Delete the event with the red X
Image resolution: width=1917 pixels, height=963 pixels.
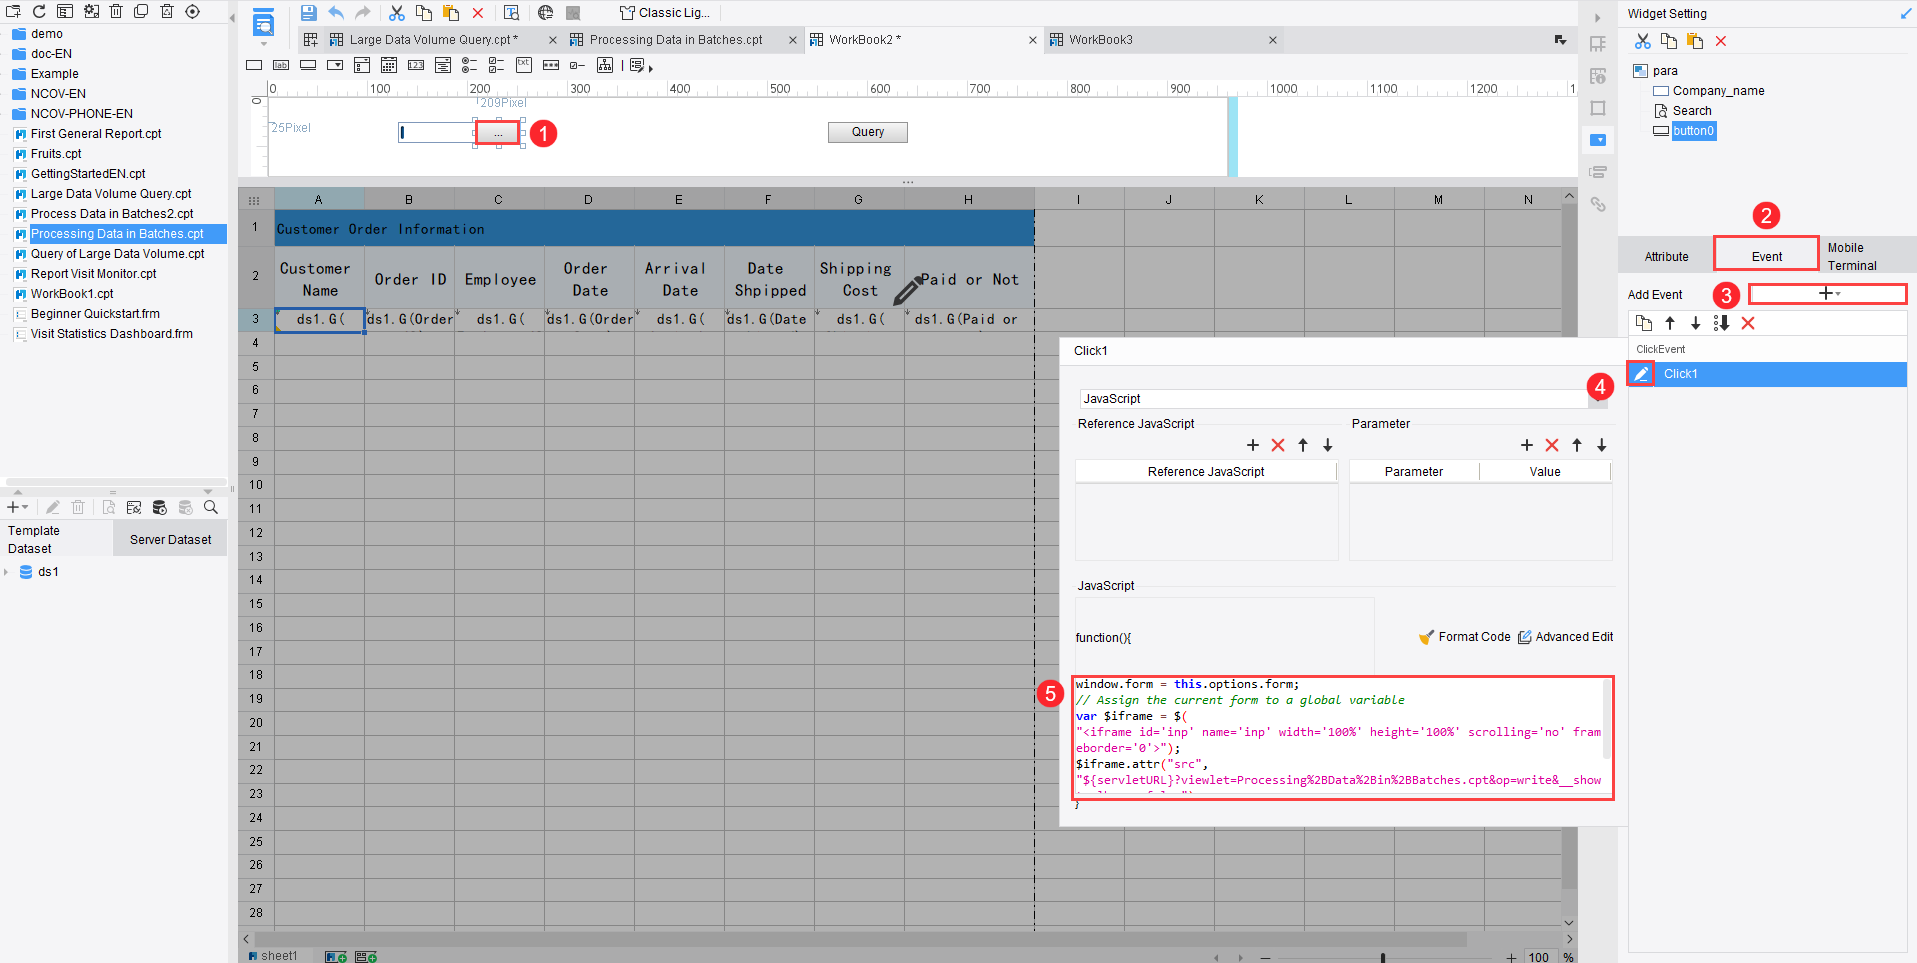[x=1748, y=323]
